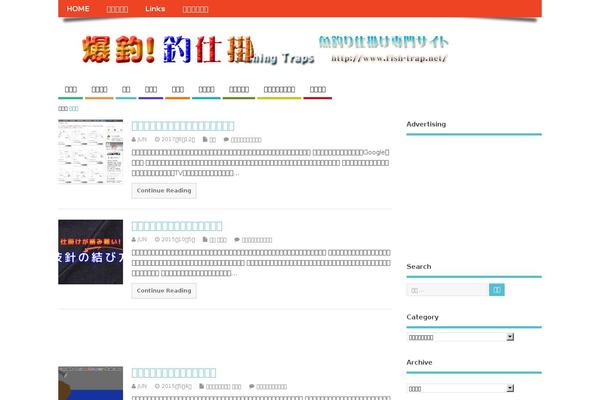Open the title link of the second post
Image resolution: width=600 pixels, height=400 pixels.
177,226
